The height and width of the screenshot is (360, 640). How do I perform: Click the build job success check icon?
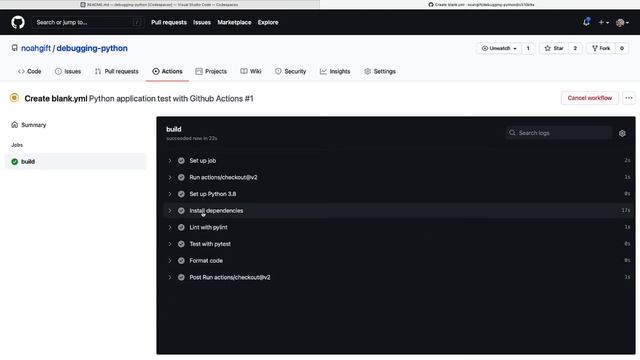(15, 162)
